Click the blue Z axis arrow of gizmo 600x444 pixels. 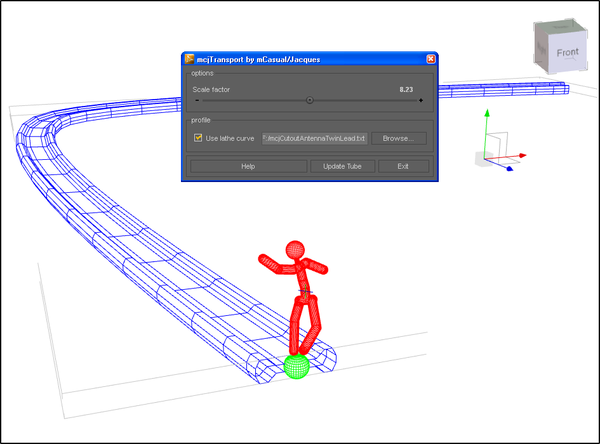tap(509, 168)
